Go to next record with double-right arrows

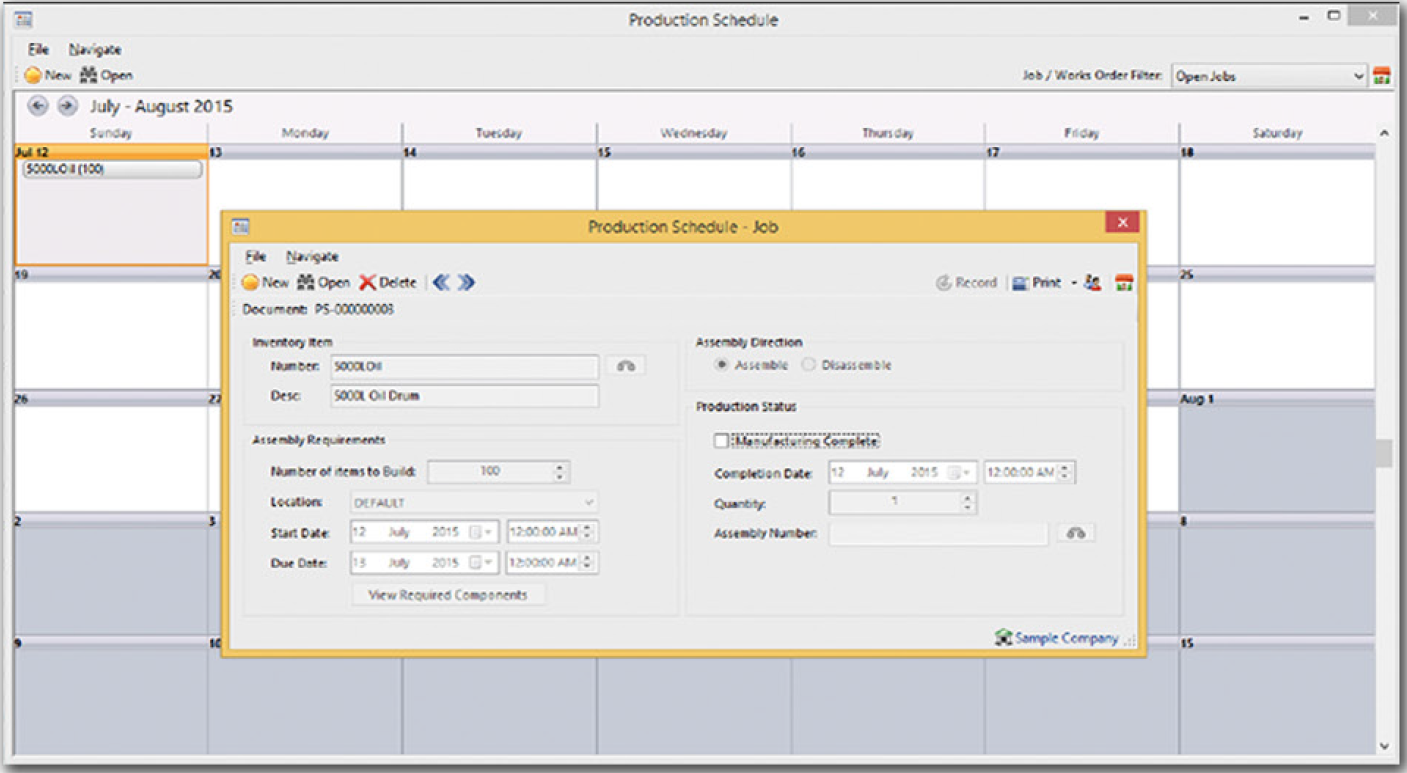click(466, 283)
